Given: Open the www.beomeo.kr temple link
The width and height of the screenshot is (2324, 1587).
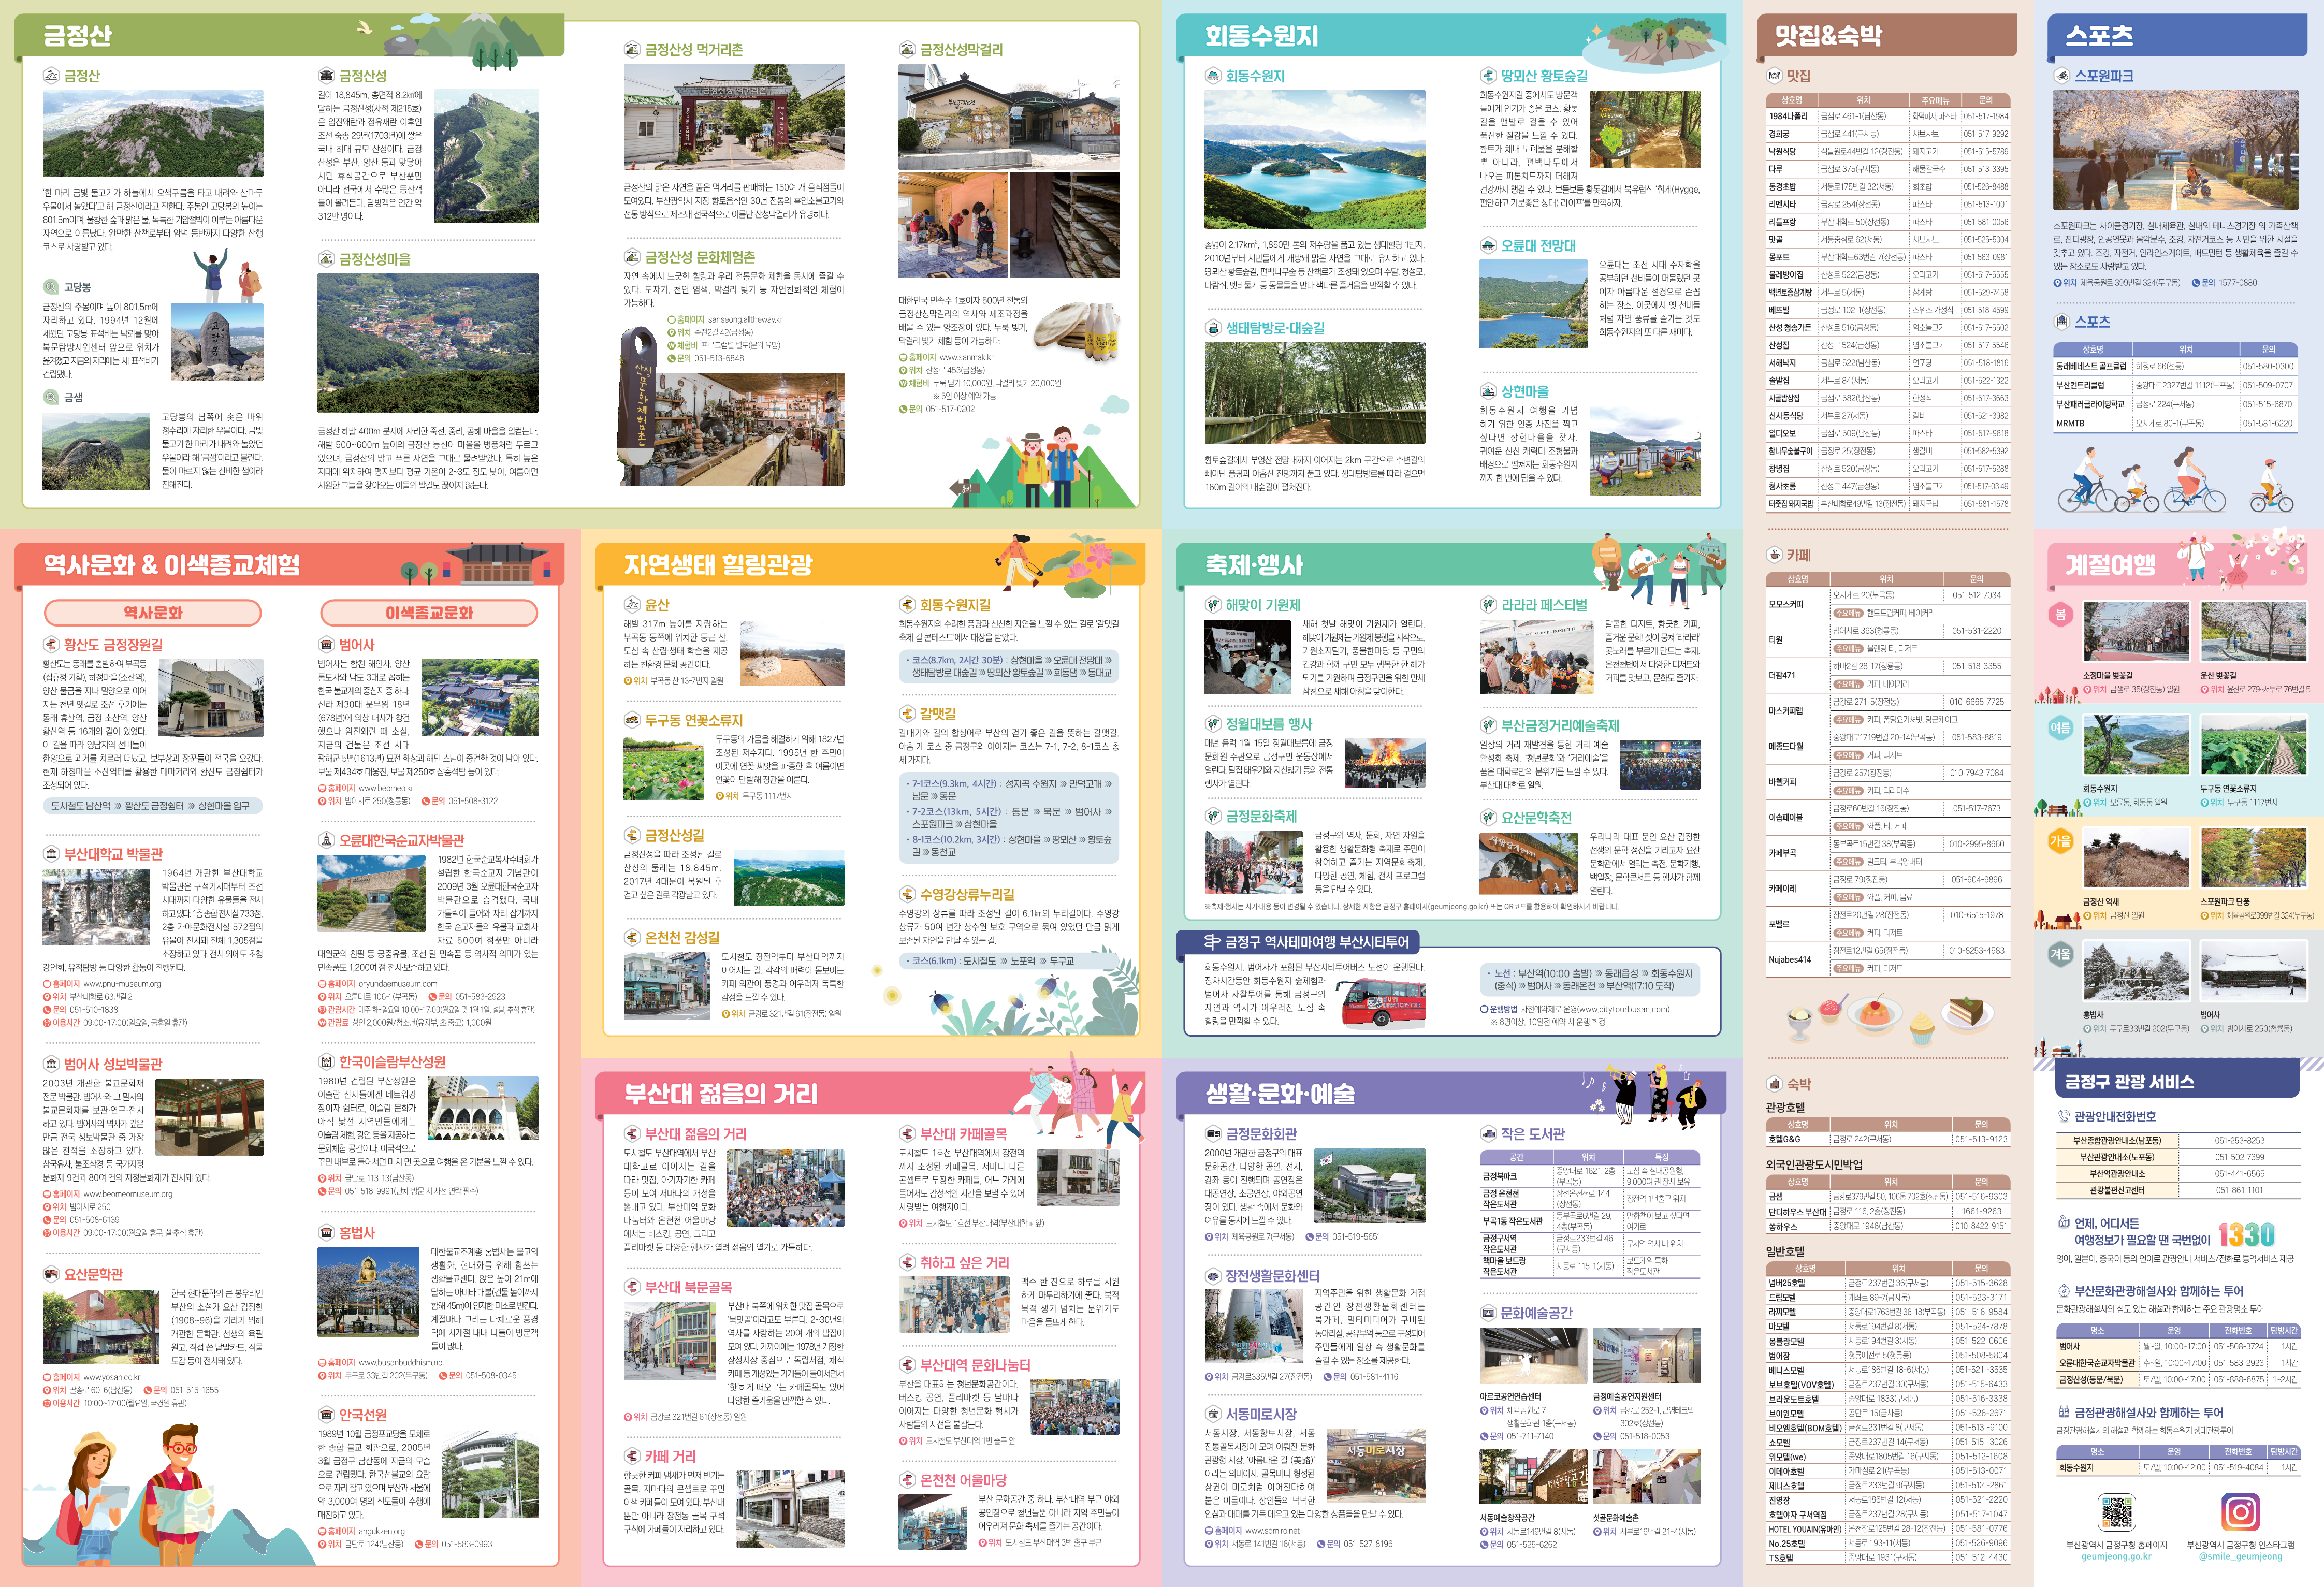Looking at the screenshot, I should [385, 788].
